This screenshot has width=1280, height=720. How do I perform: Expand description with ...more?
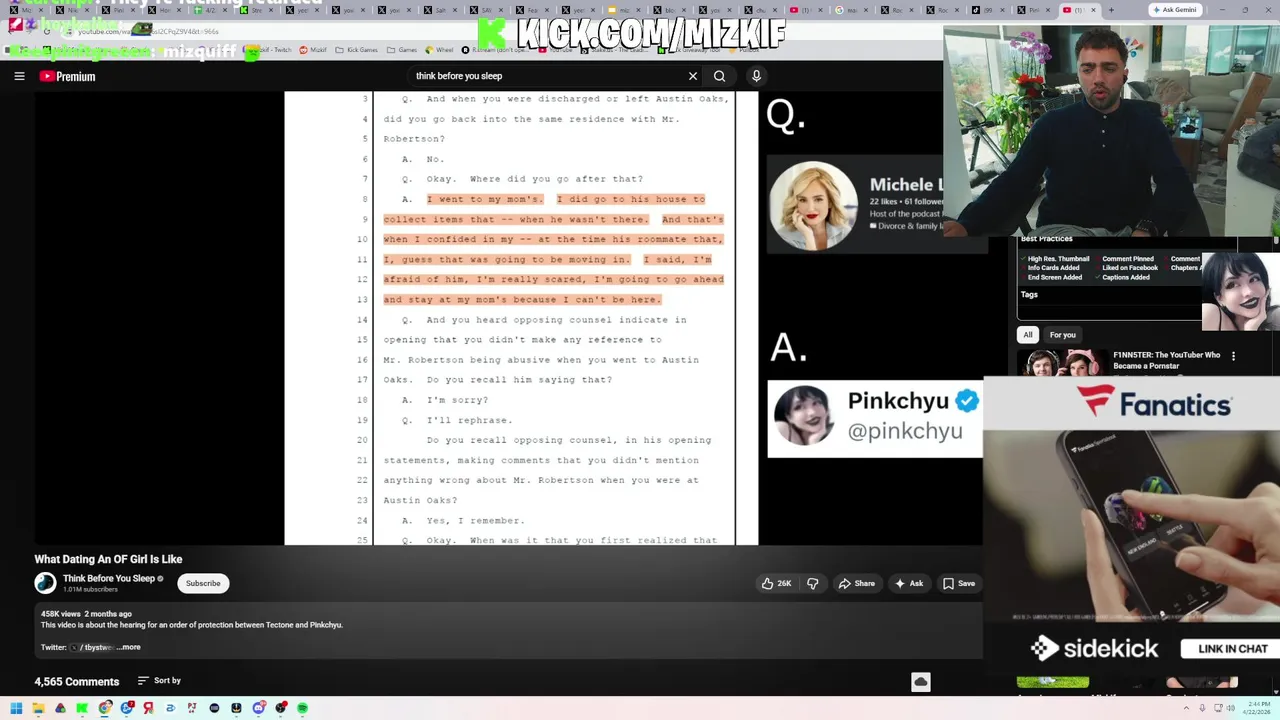(x=128, y=647)
